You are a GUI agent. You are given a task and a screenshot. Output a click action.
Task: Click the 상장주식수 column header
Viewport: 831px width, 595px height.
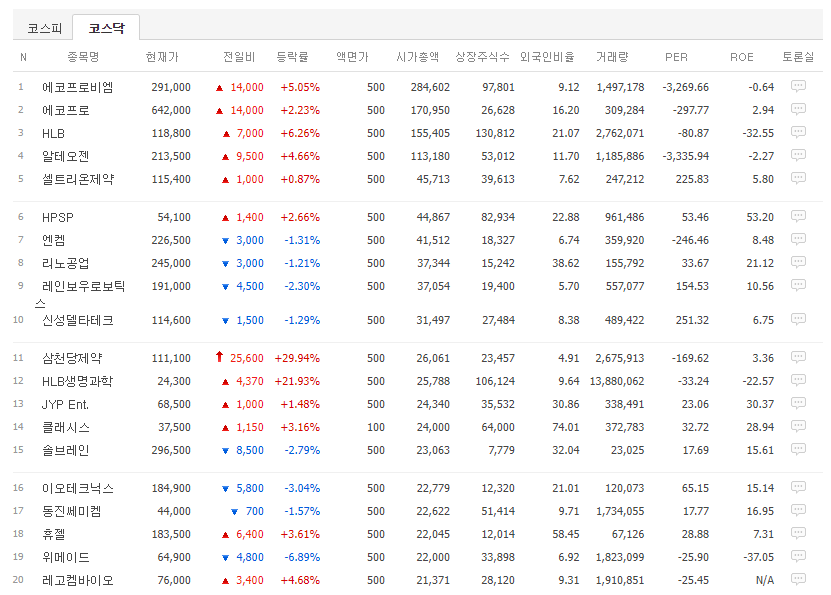482,57
